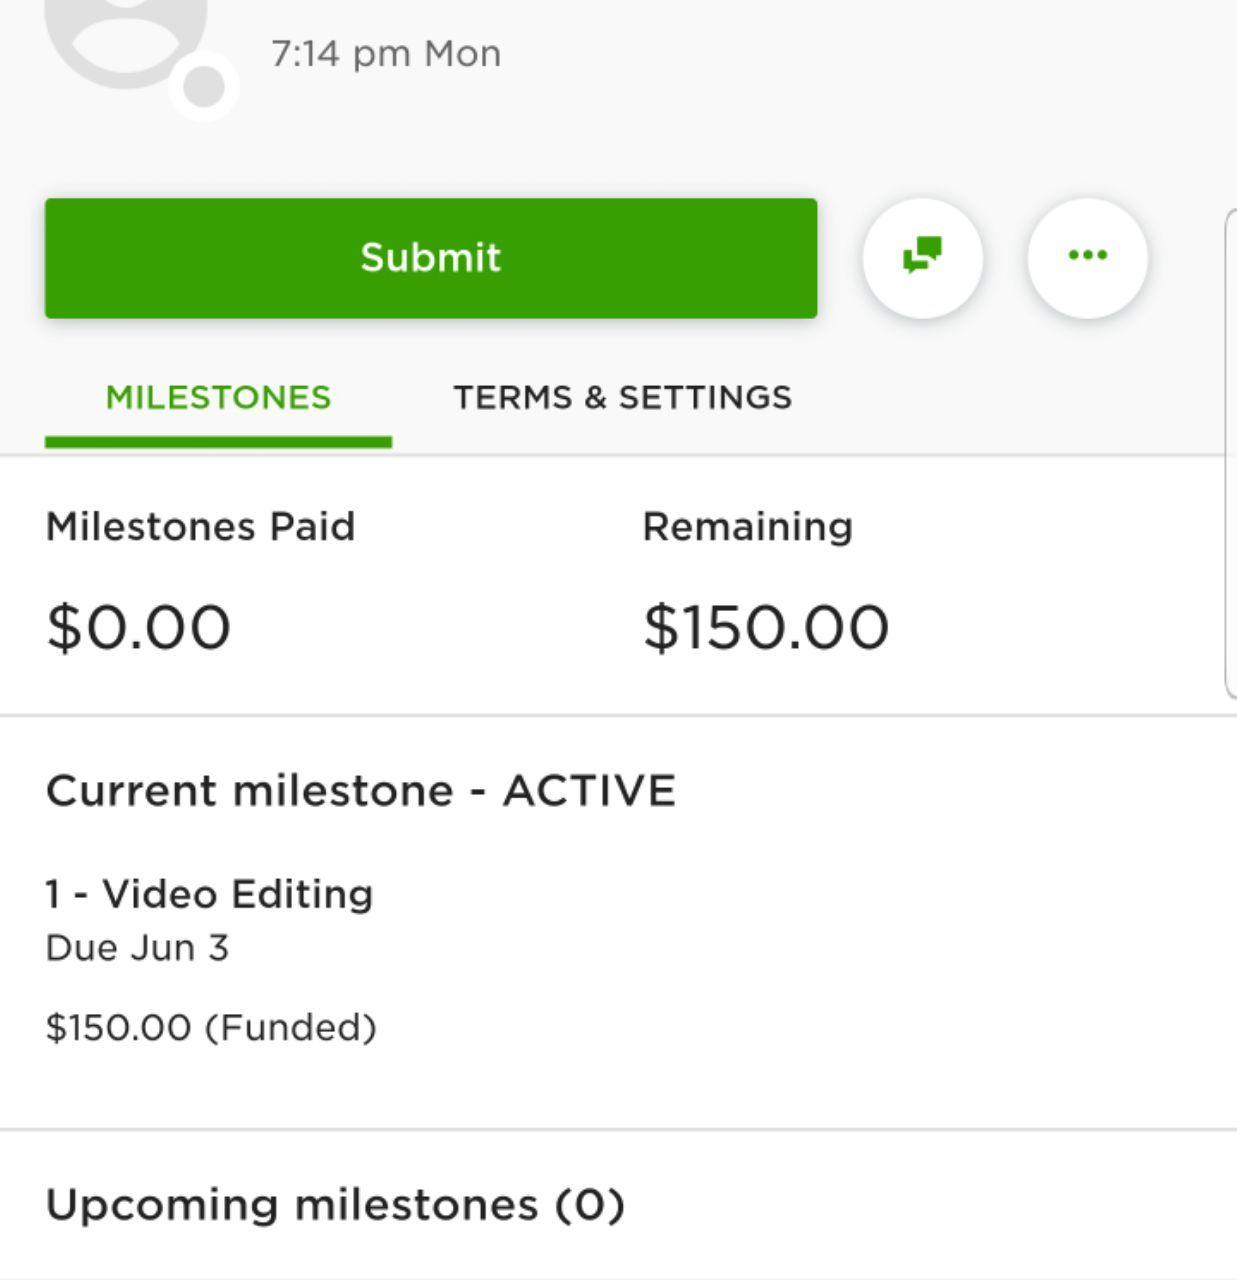Tap the word ACTIVE in milestone heading
Image resolution: width=1237 pixels, height=1280 pixels.
[589, 790]
